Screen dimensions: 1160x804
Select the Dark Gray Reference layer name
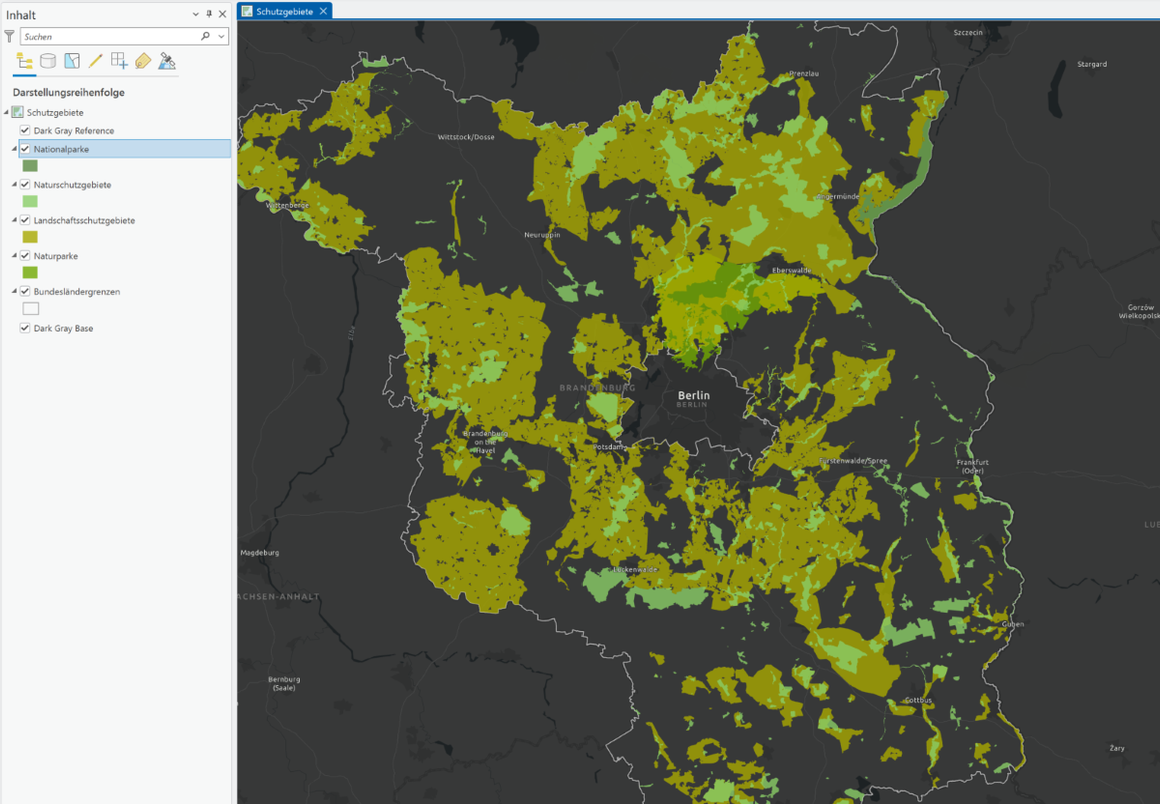click(x=74, y=130)
